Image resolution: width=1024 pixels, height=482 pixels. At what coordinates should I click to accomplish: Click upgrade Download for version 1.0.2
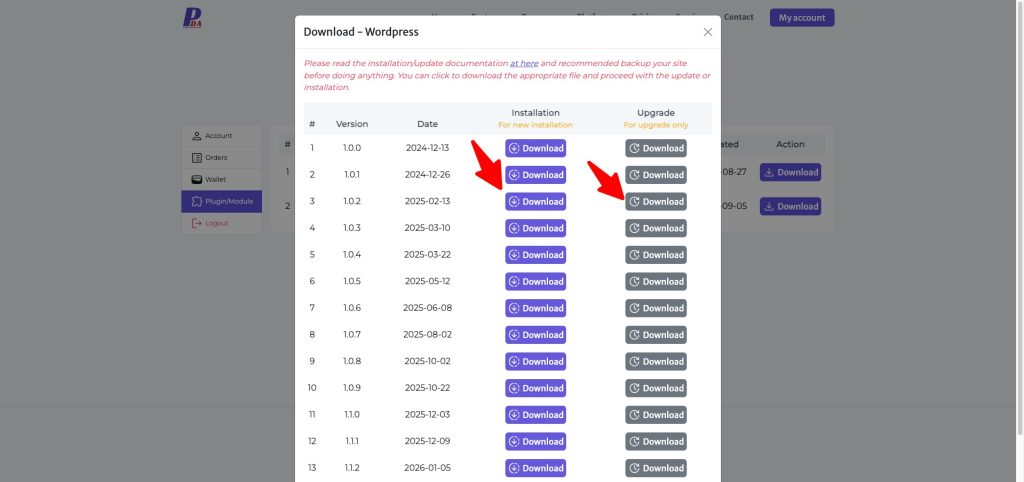coord(656,201)
